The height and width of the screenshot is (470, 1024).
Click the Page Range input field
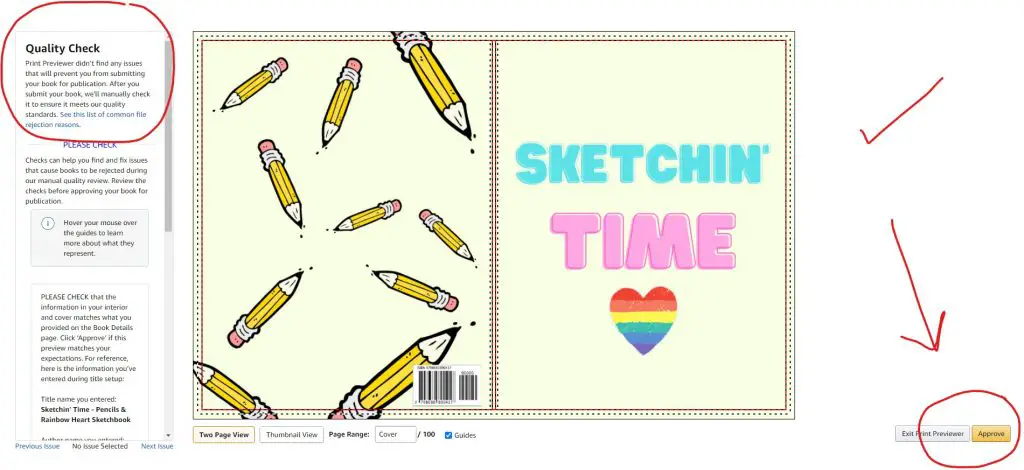pos(395,435)
